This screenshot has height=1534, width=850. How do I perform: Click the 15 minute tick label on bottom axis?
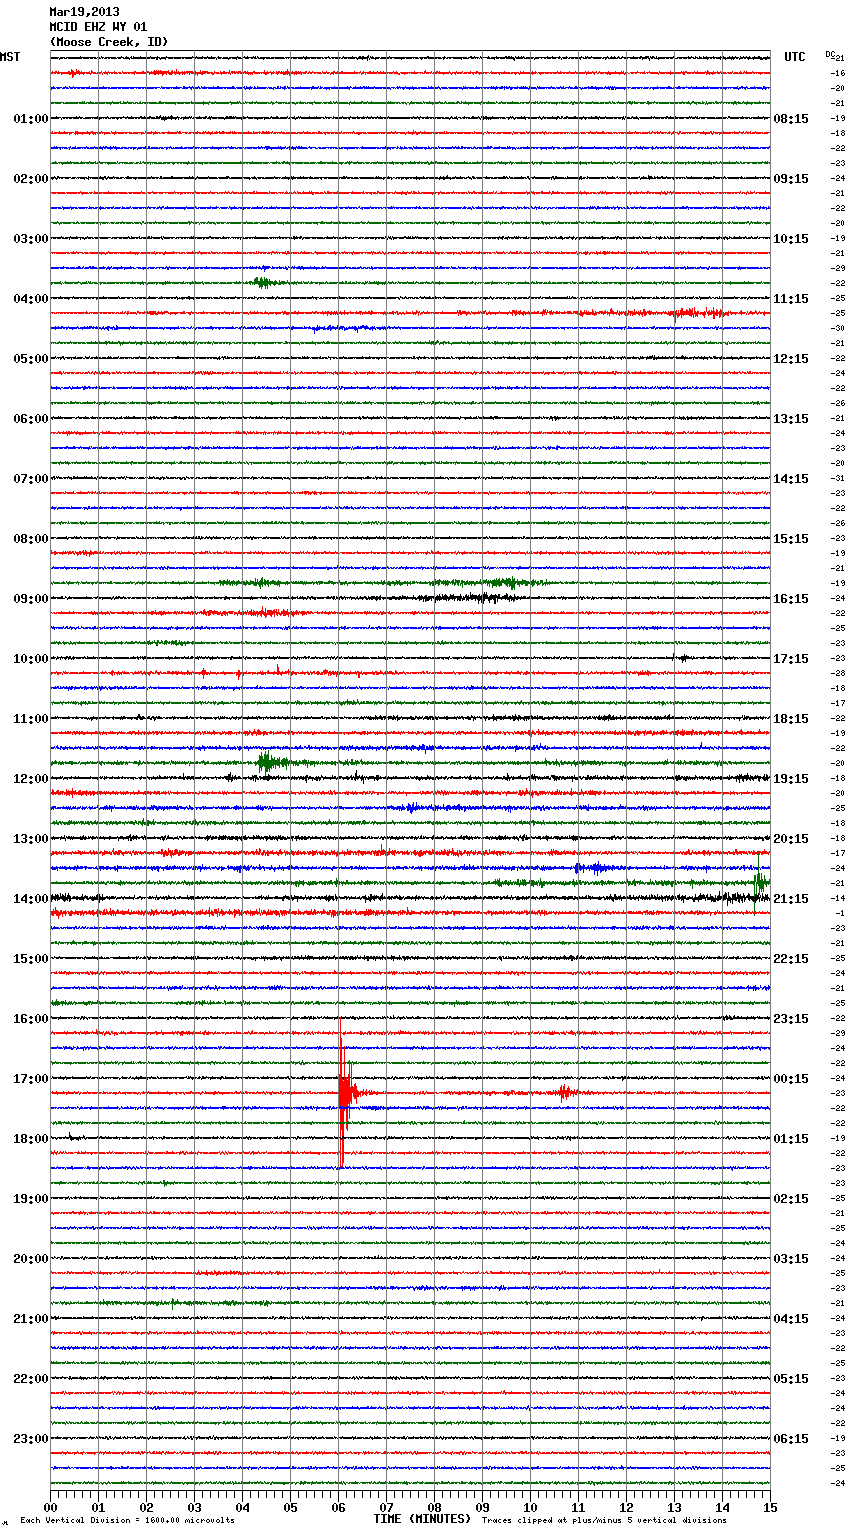(x=769, y=1508)
